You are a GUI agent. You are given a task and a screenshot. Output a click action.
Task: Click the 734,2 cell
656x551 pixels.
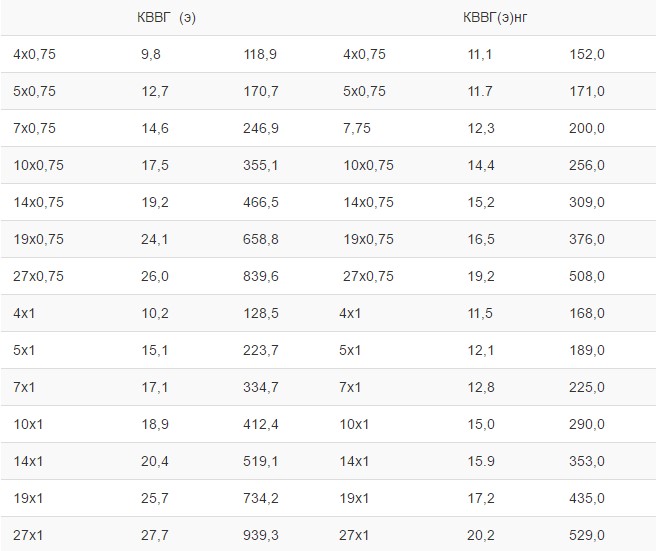261,499
